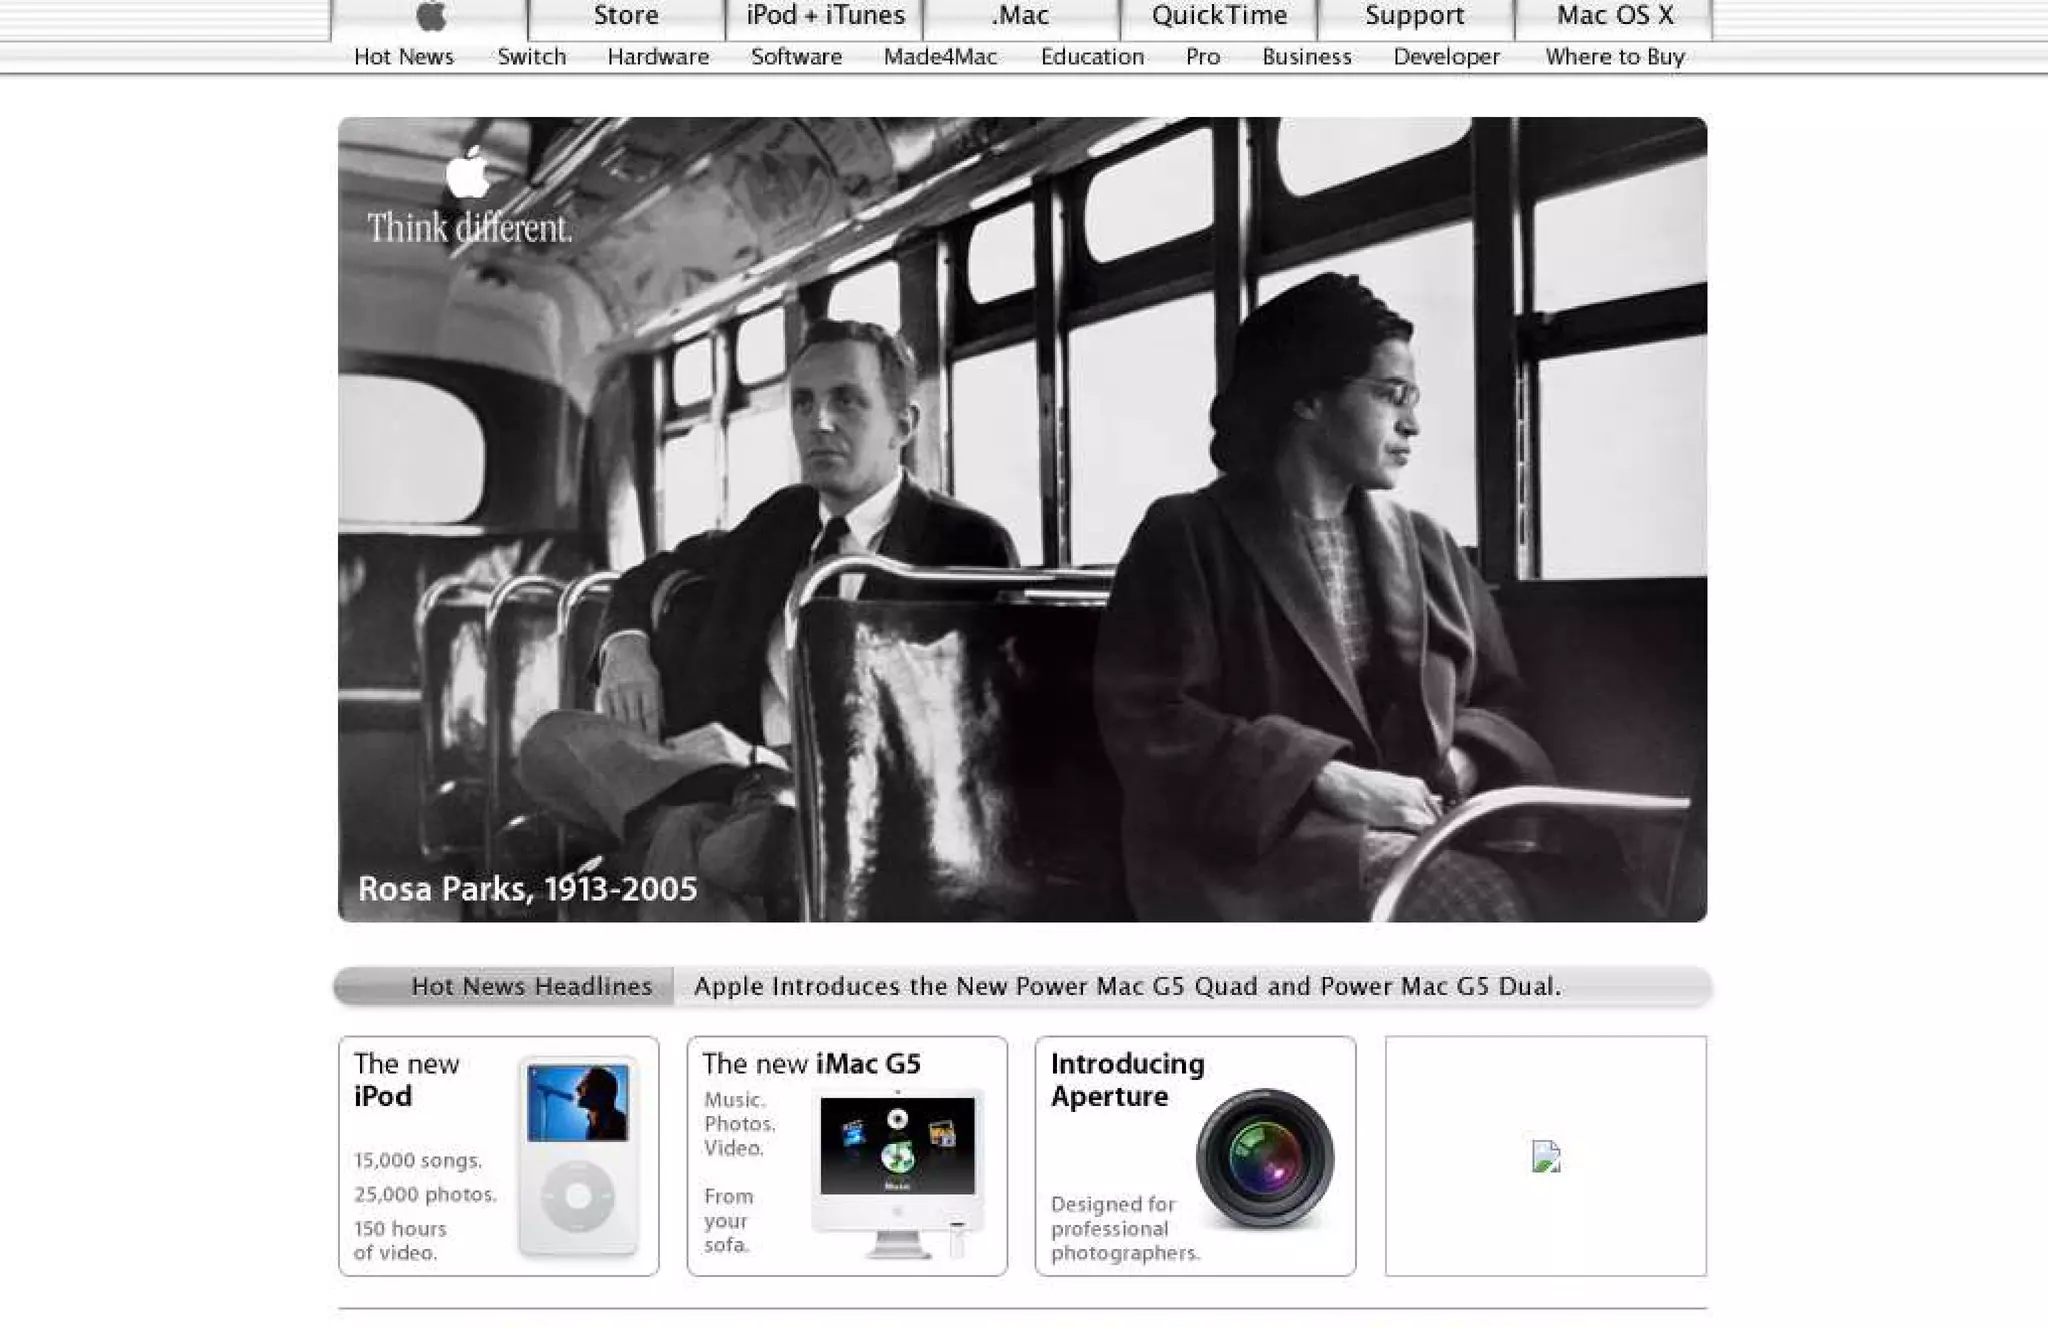The height and width of the screenshot is (1327, 2048).
Task: Click the broken image placeholder icon
Action: coord(1546,1156)
